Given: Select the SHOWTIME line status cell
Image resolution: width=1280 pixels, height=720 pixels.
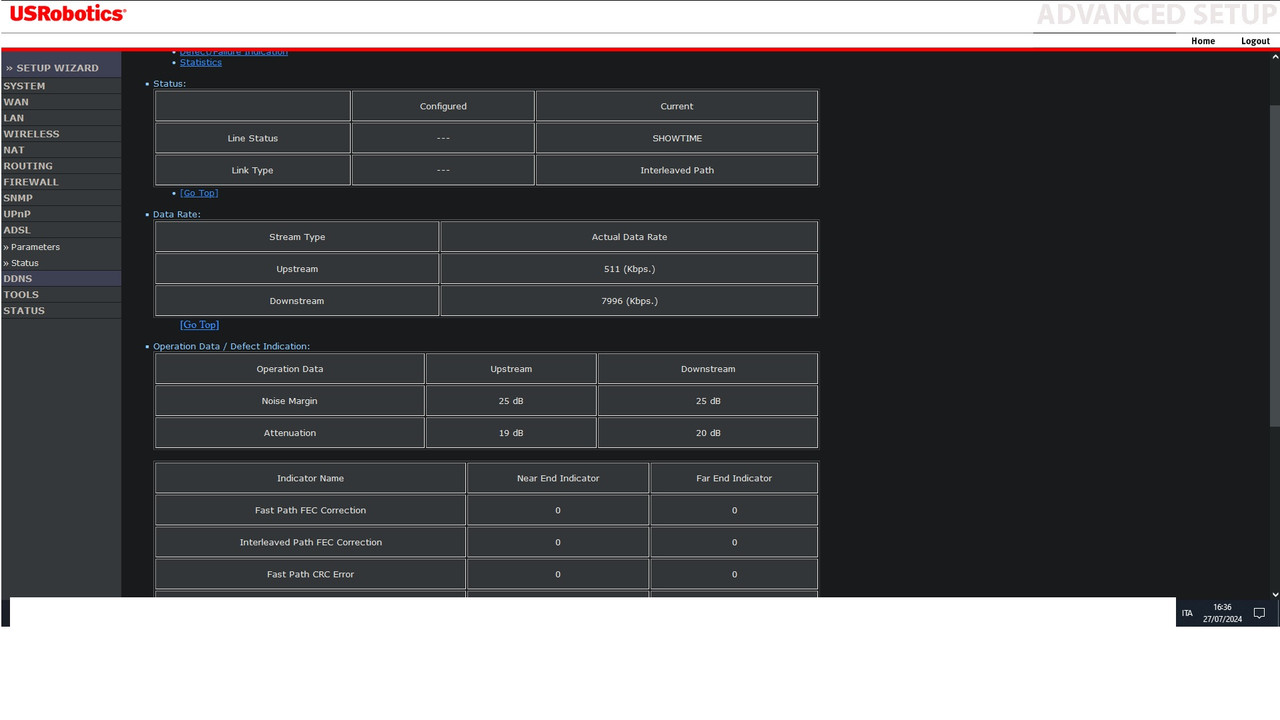Looking at the screenshot, I should [x=677, y=138].
